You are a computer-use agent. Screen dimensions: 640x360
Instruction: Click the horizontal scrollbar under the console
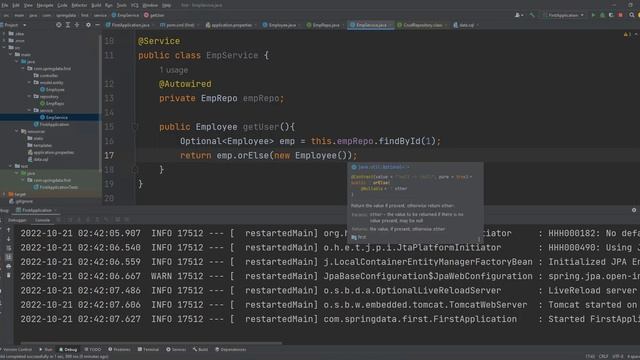click(151, 343)
